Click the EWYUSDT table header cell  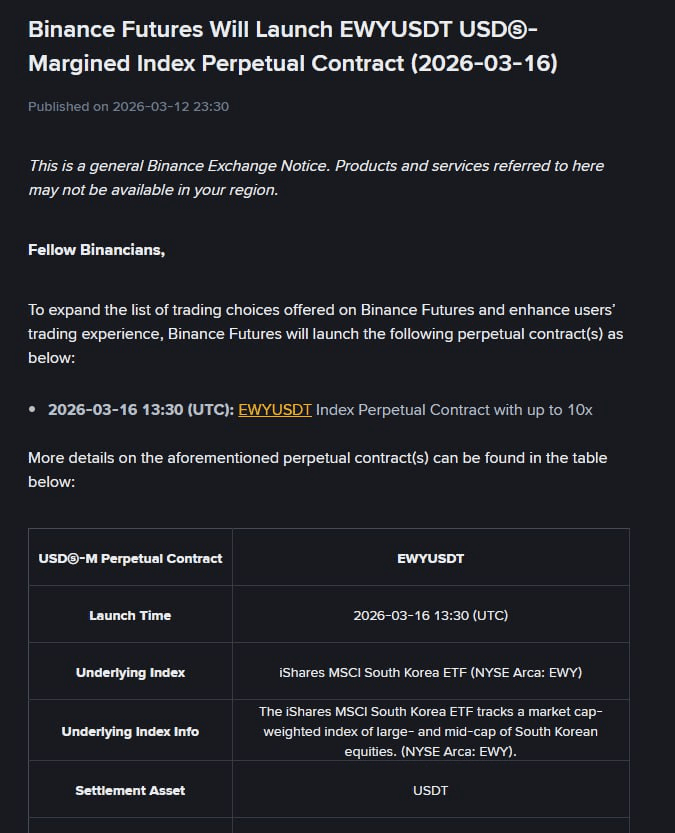pyautogui.click(x=430, y=558)
